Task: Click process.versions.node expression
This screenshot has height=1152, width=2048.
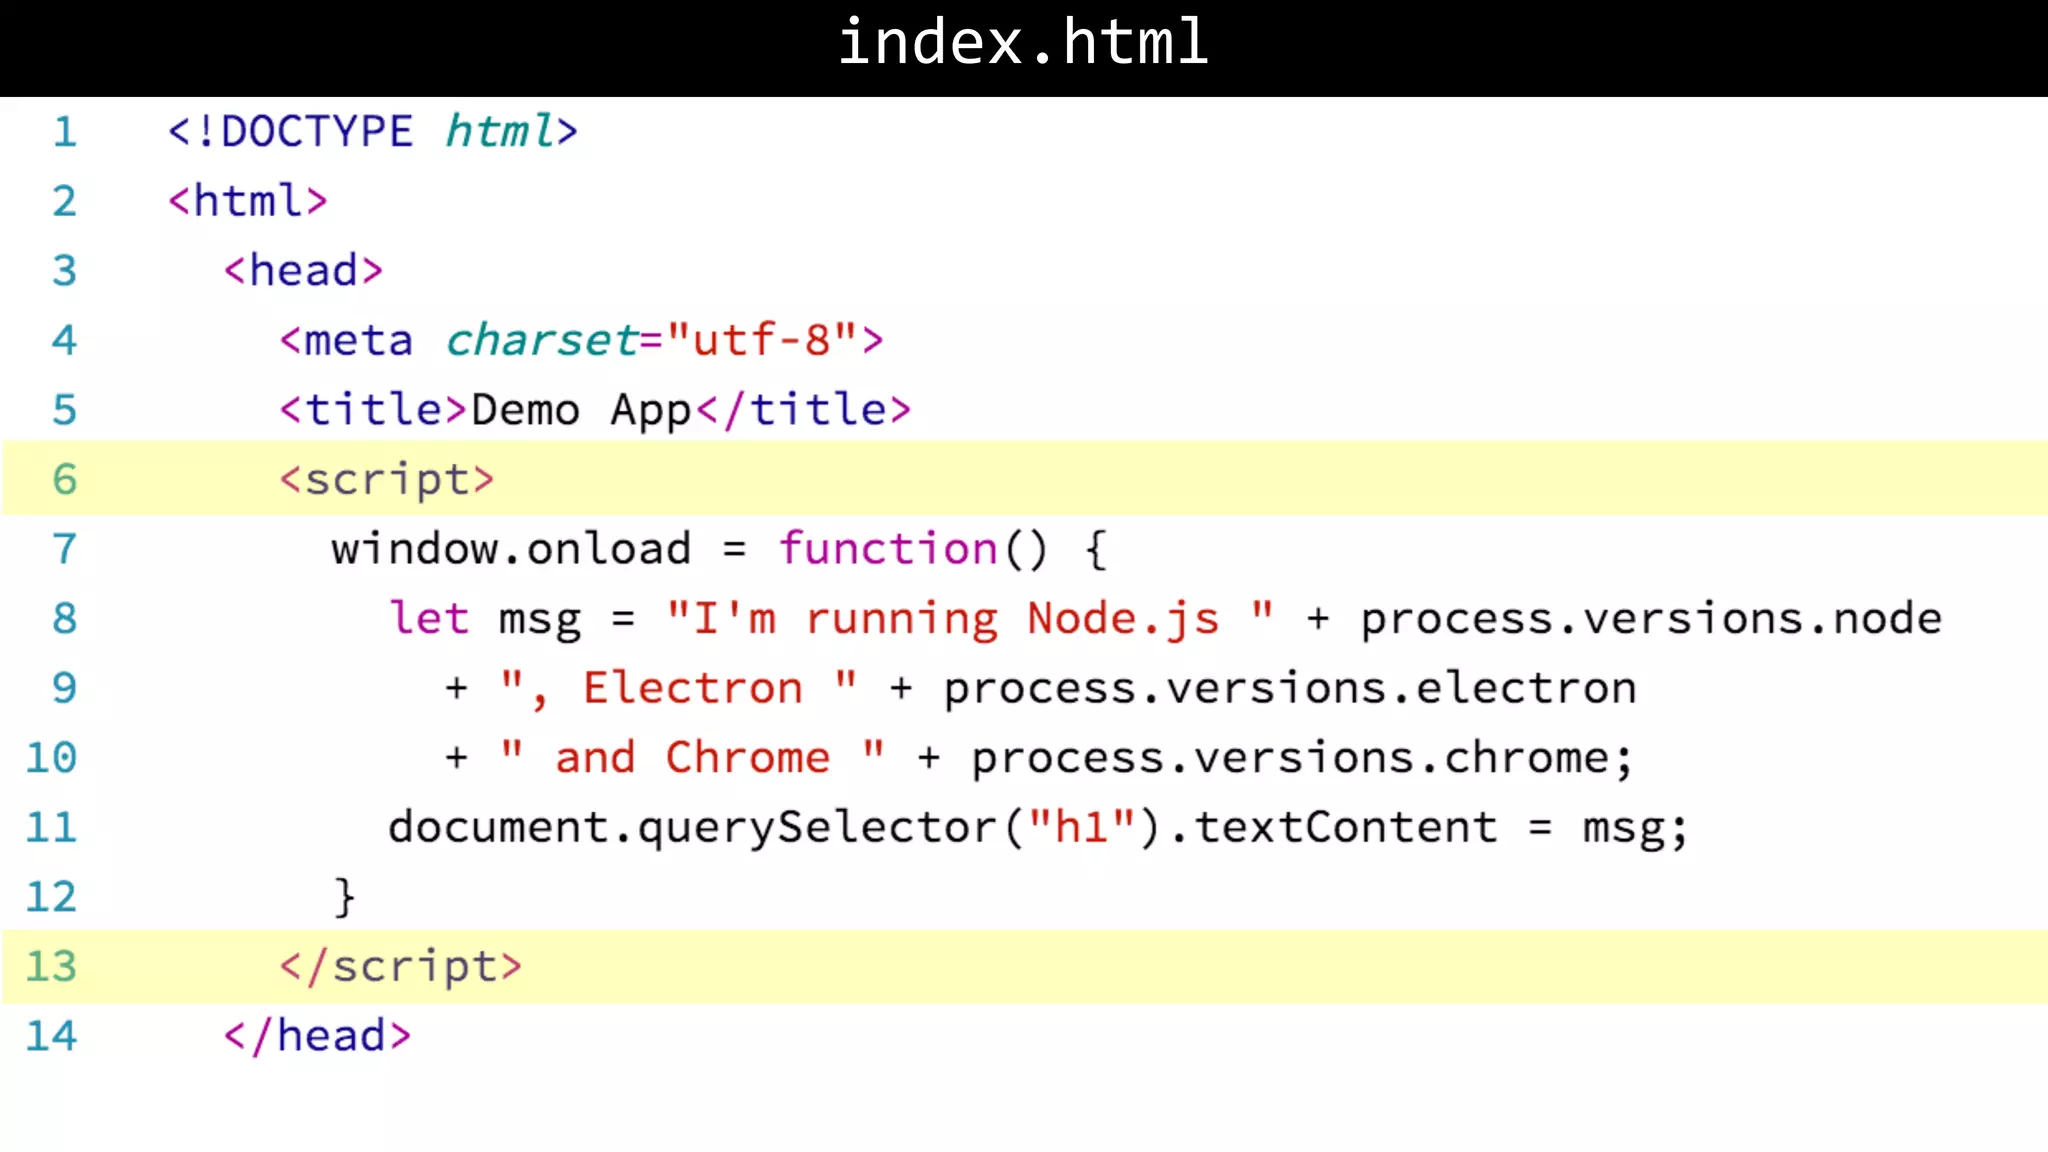Action: (1651, 619)
